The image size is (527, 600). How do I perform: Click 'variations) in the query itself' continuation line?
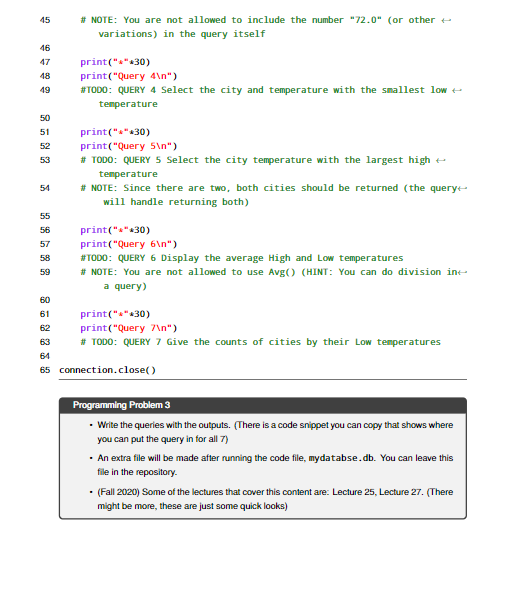click(x=182, y=34)
